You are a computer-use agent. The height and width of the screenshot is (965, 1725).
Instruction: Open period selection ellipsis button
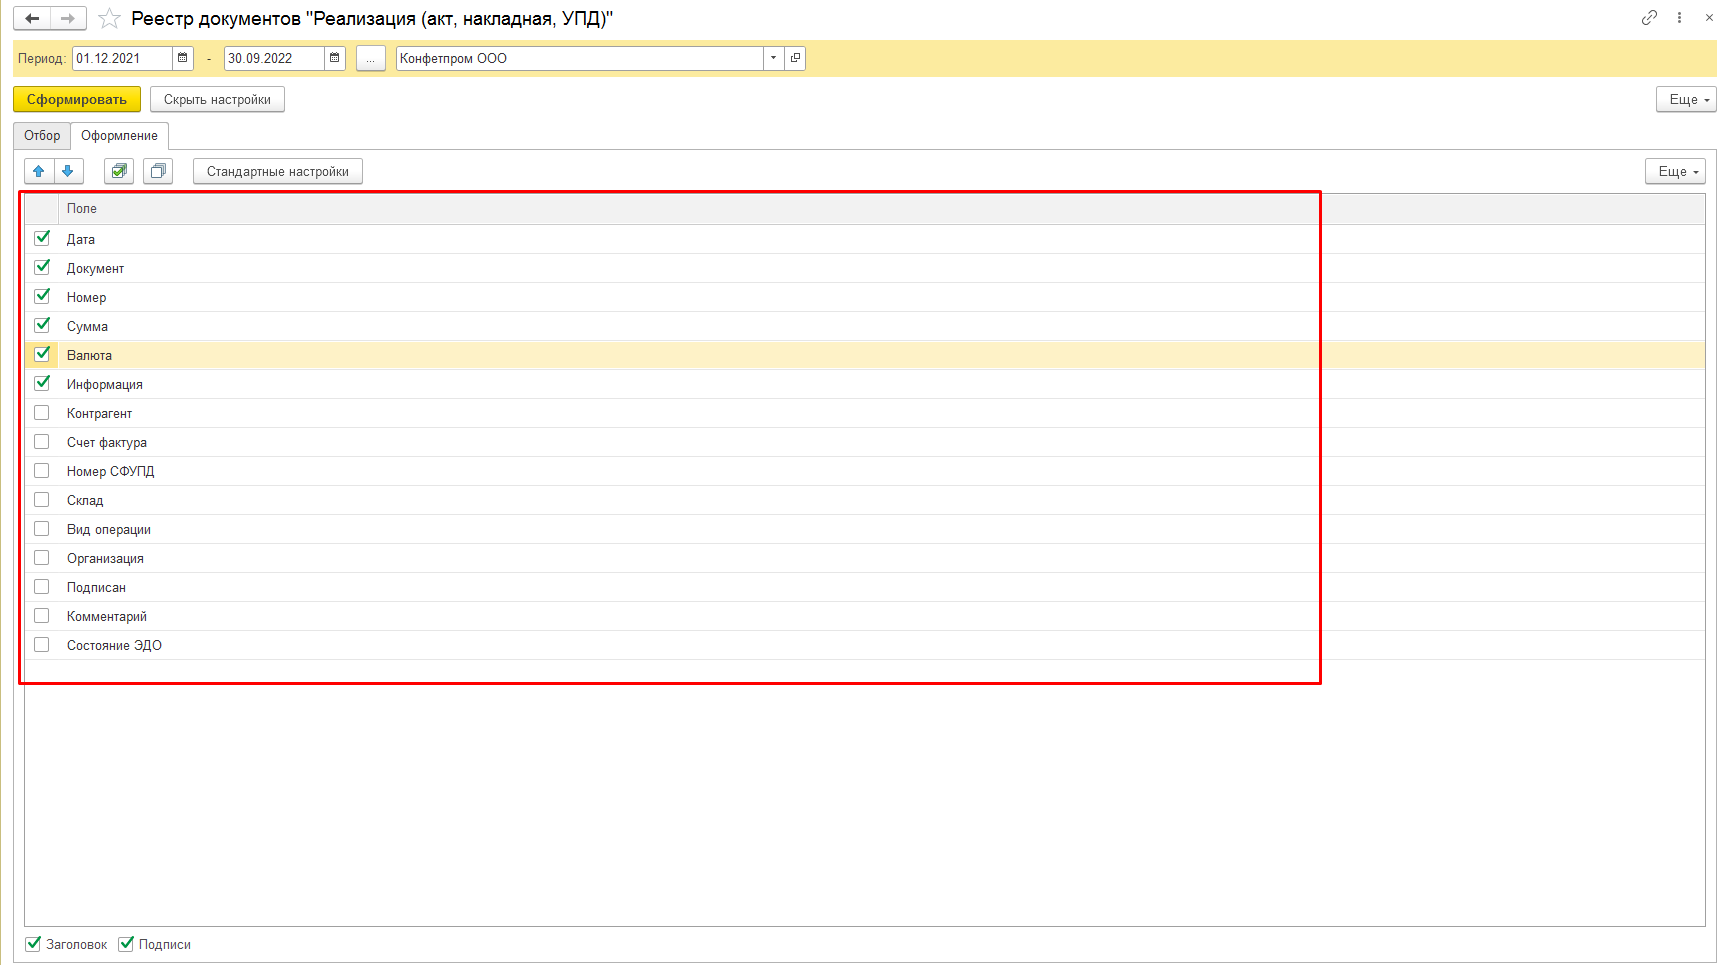point(370,58)
